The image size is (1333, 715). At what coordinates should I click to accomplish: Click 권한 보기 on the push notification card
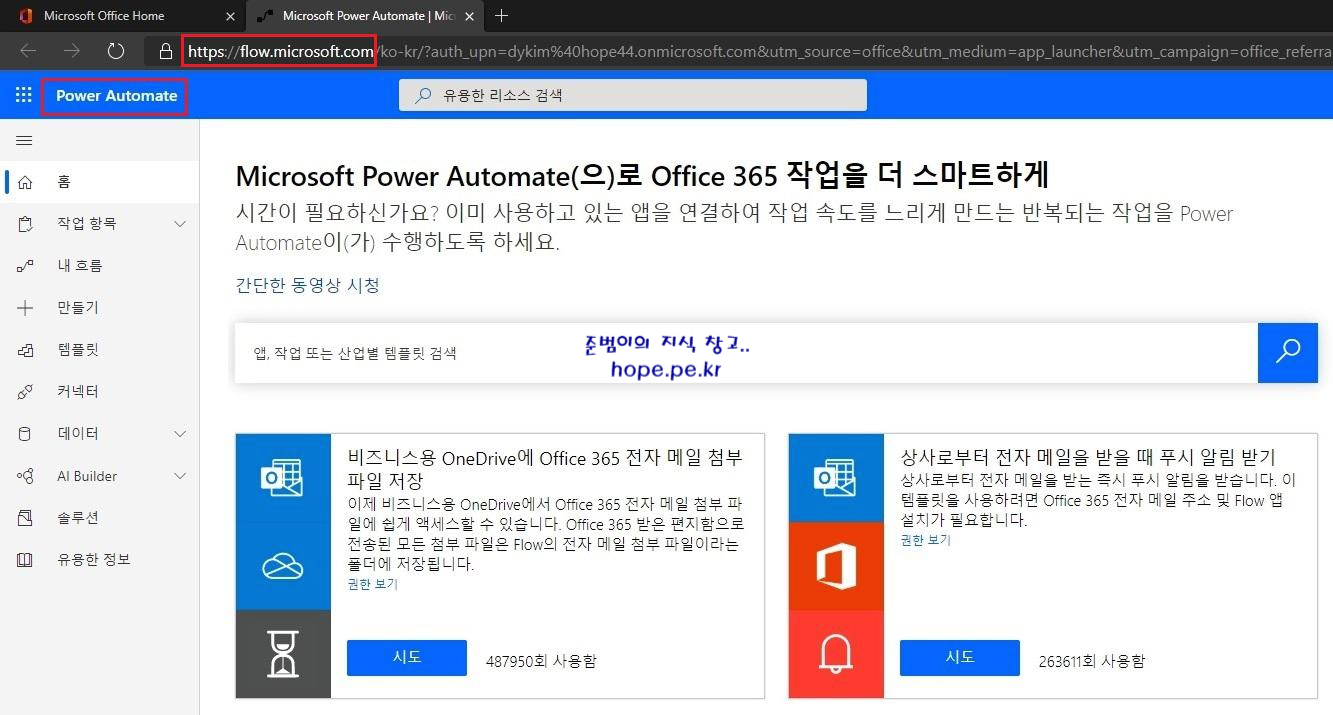[926, 540]
